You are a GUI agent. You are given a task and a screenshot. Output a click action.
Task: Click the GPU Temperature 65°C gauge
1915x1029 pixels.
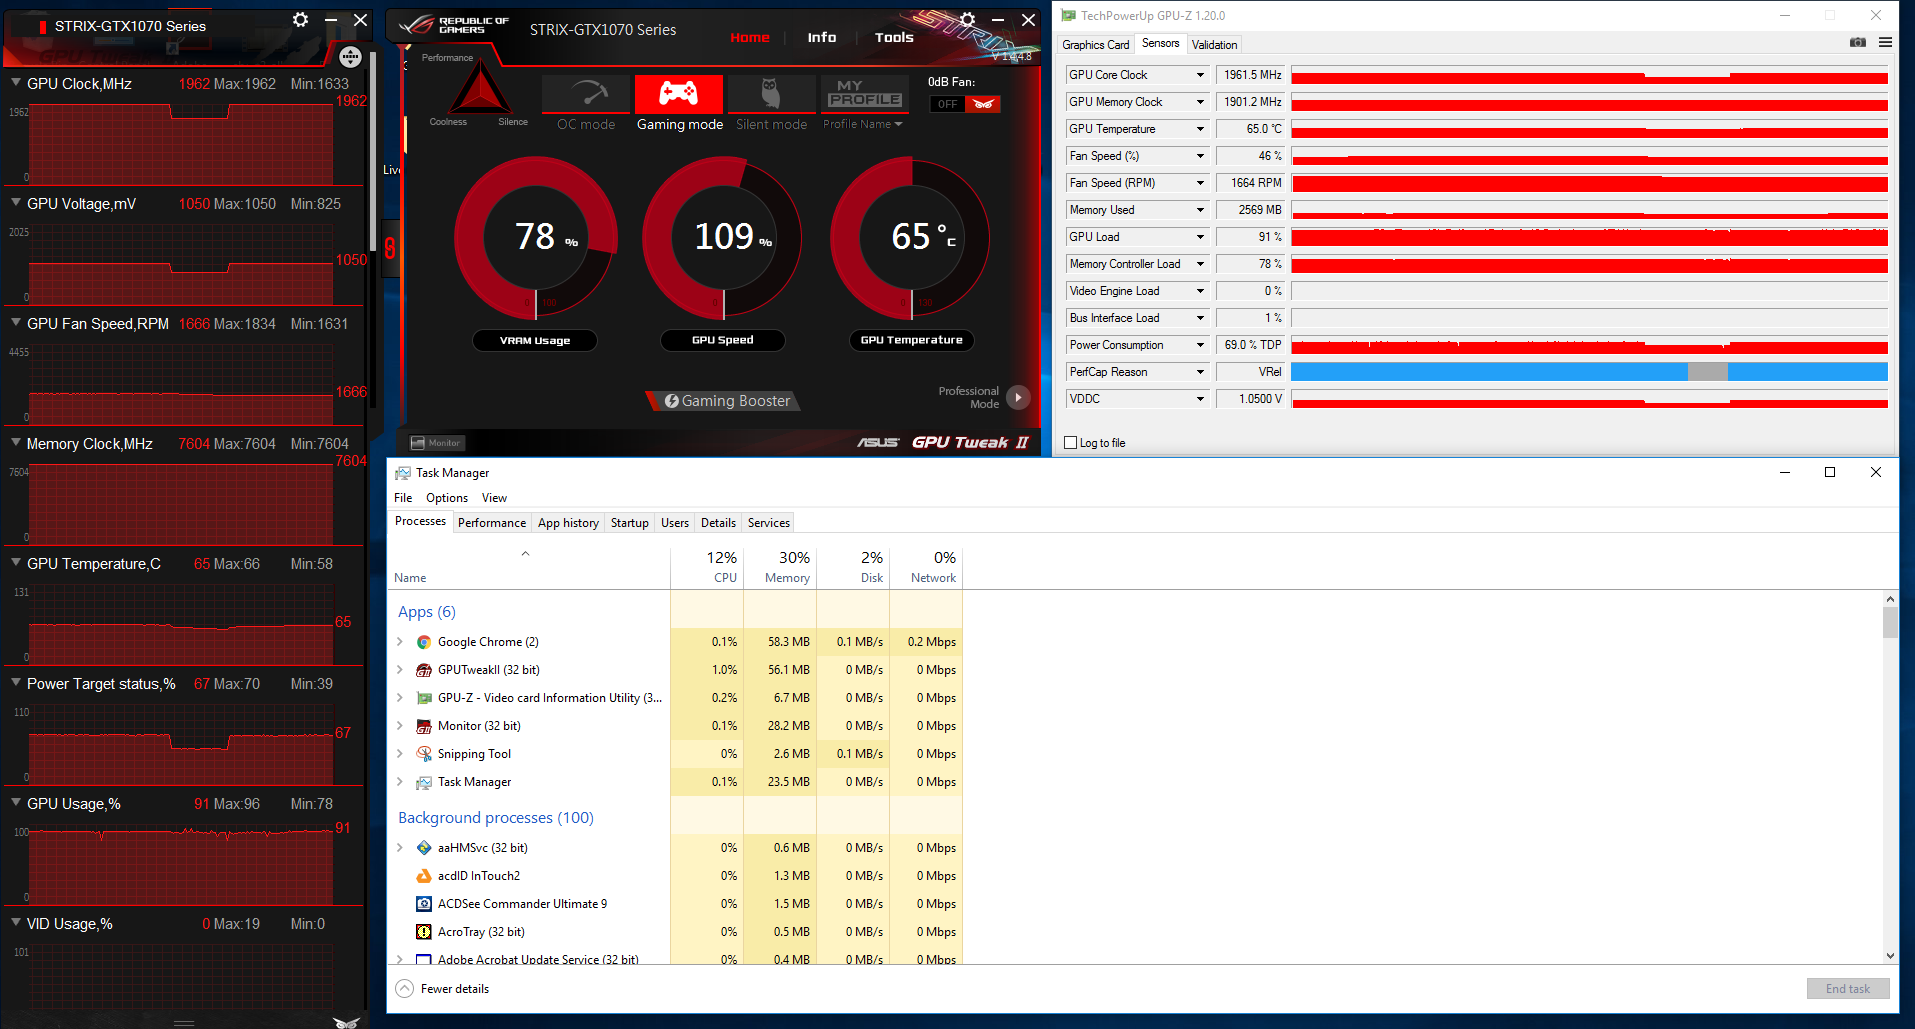click(x=911, y=238)
